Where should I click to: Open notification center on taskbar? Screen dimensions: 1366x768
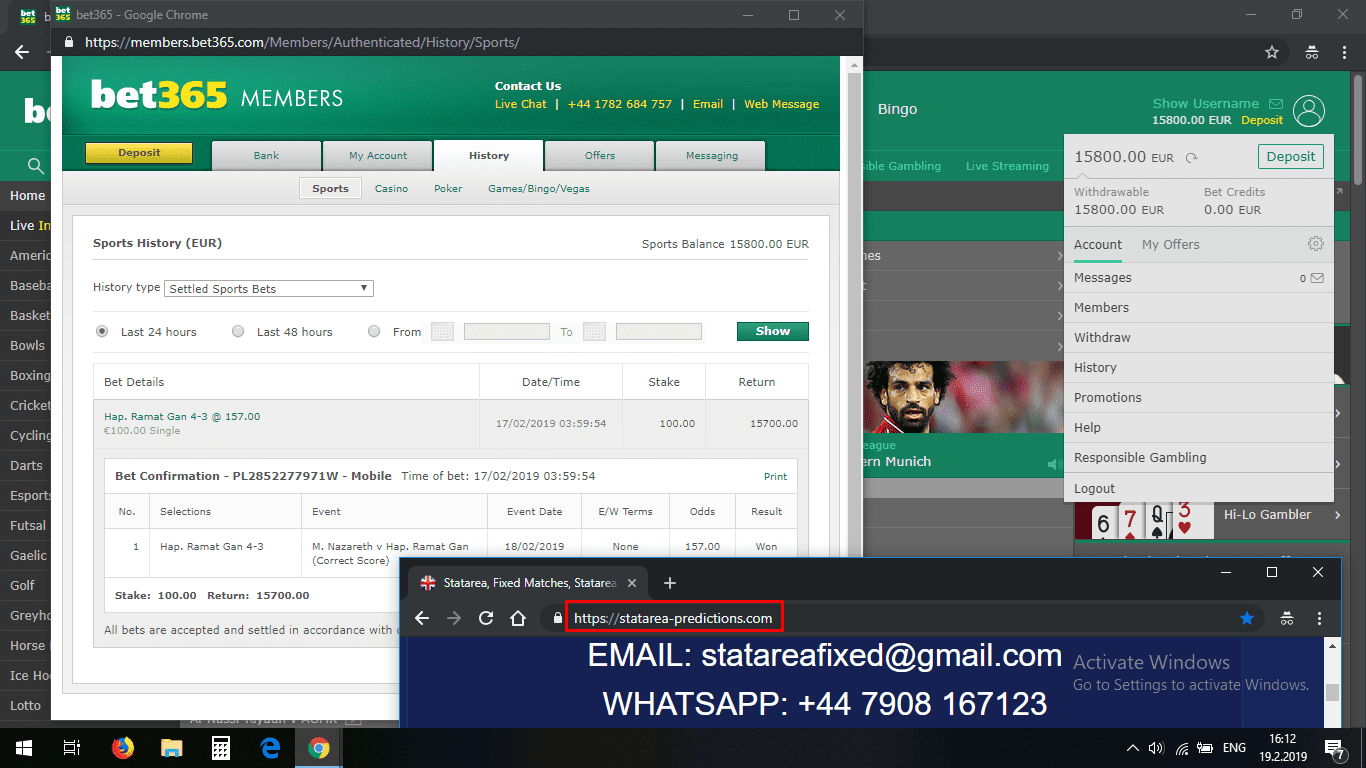pos(1333,747)
